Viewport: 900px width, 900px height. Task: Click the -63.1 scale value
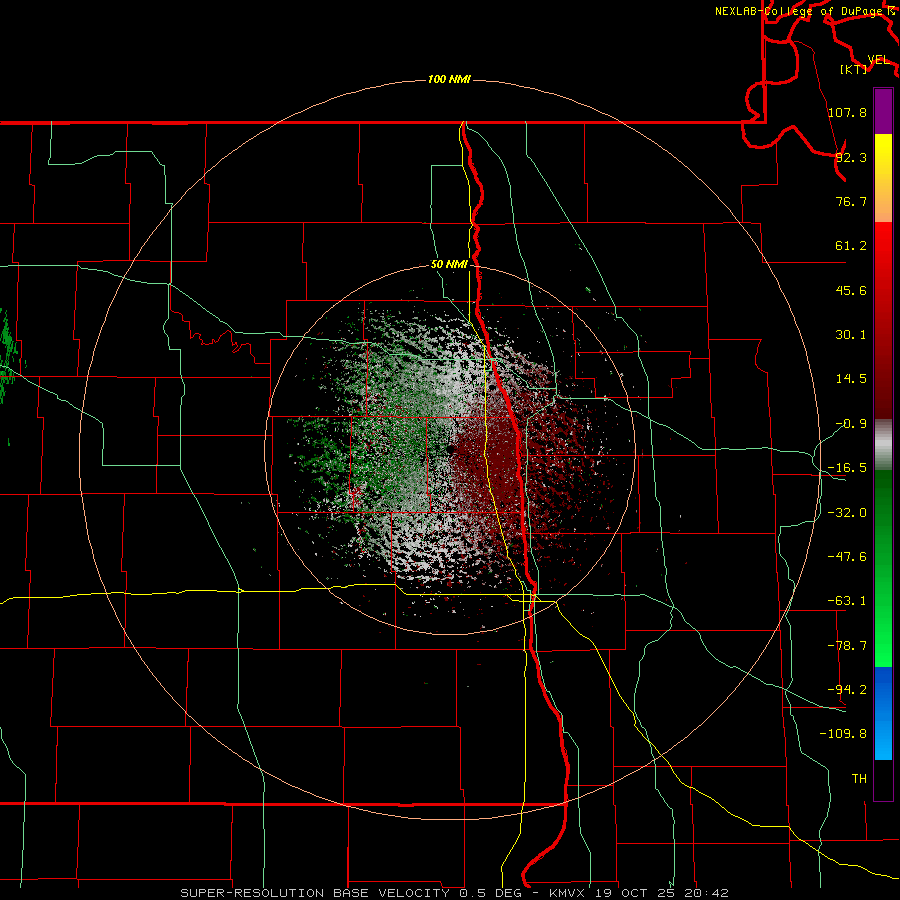pos(847,601)
